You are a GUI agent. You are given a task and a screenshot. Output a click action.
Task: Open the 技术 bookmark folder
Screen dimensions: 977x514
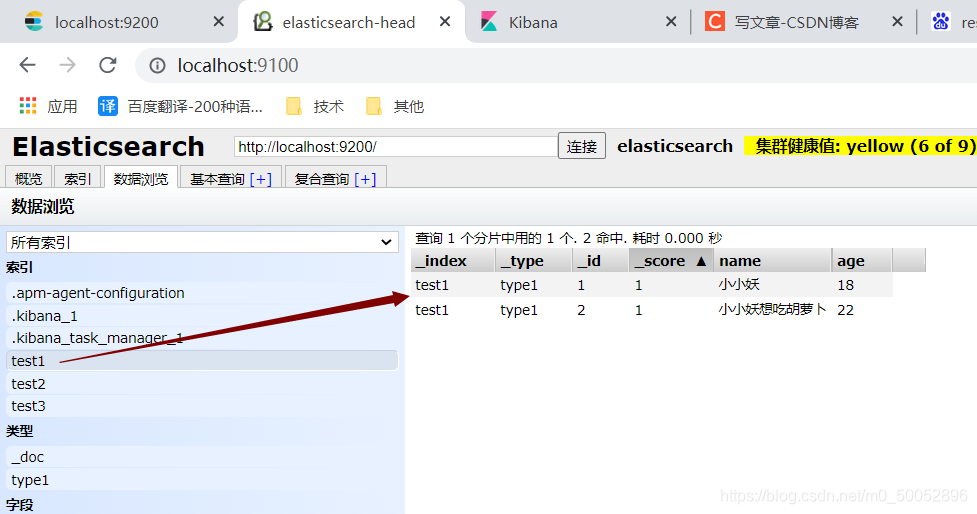click(315, 107)
